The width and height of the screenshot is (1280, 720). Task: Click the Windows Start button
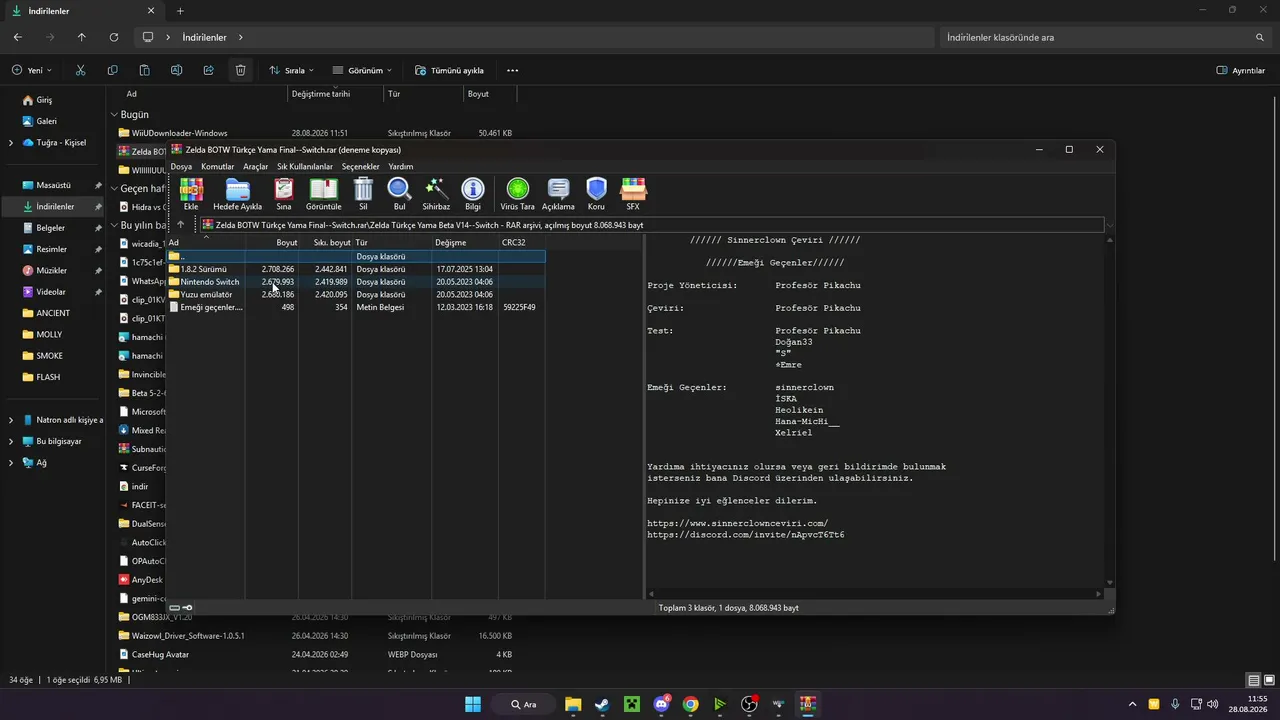(x=473, y=704)
